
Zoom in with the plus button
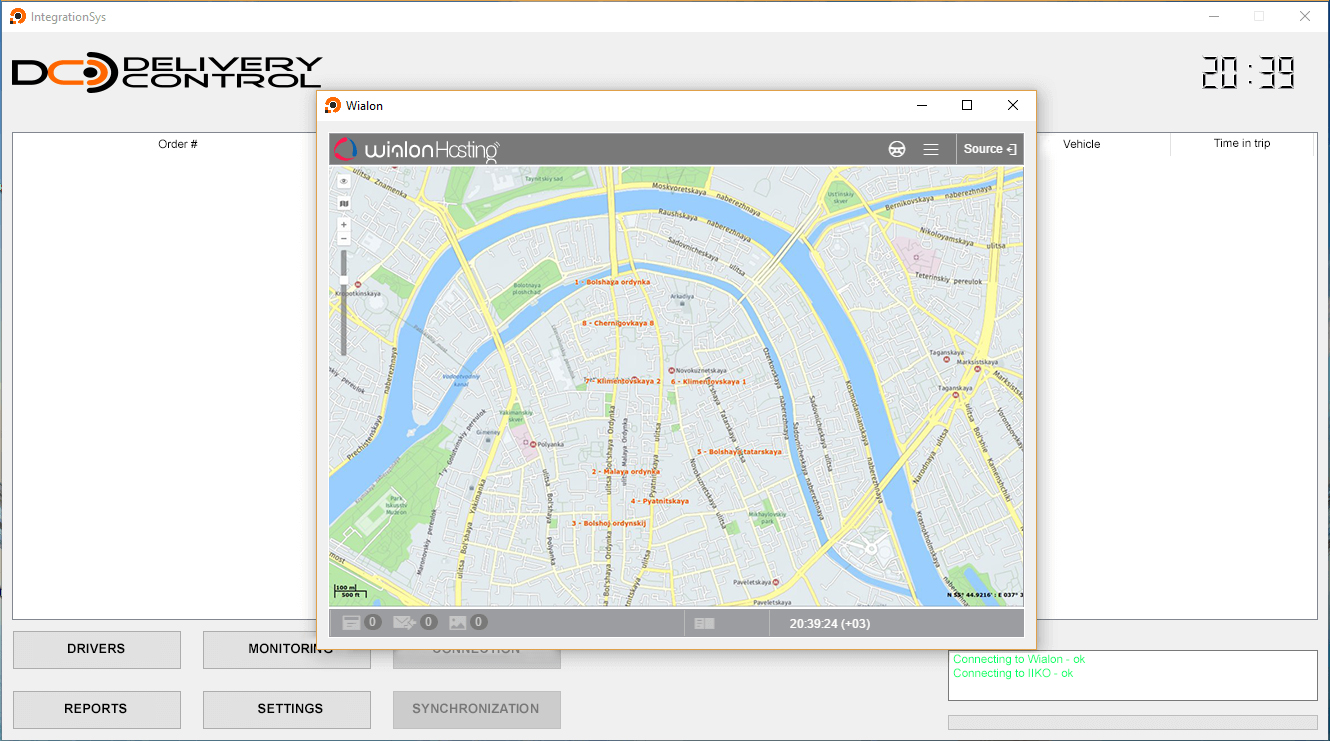(x=344, y=225)
